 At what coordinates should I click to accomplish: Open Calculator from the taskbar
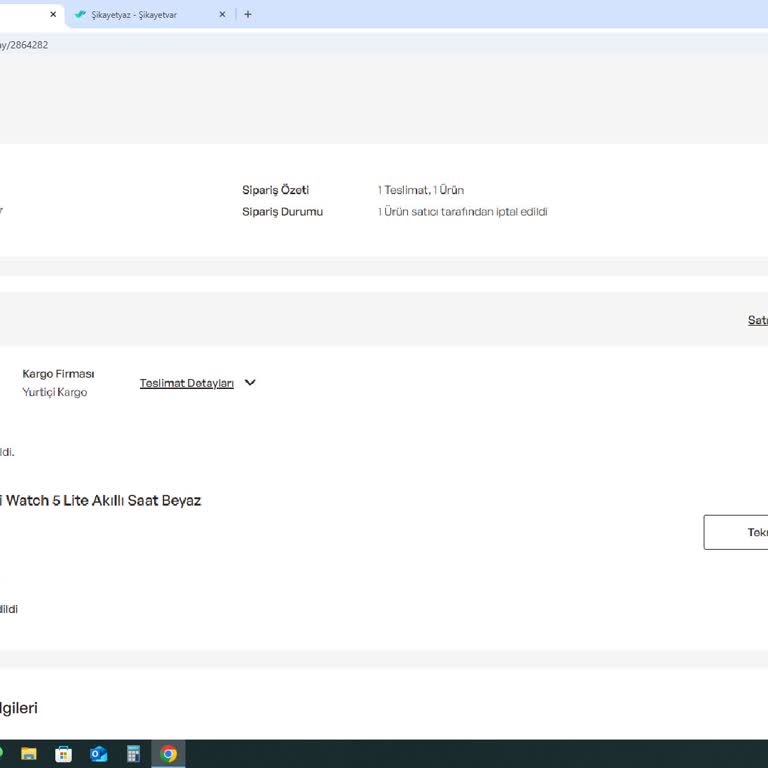click(133, 754)
